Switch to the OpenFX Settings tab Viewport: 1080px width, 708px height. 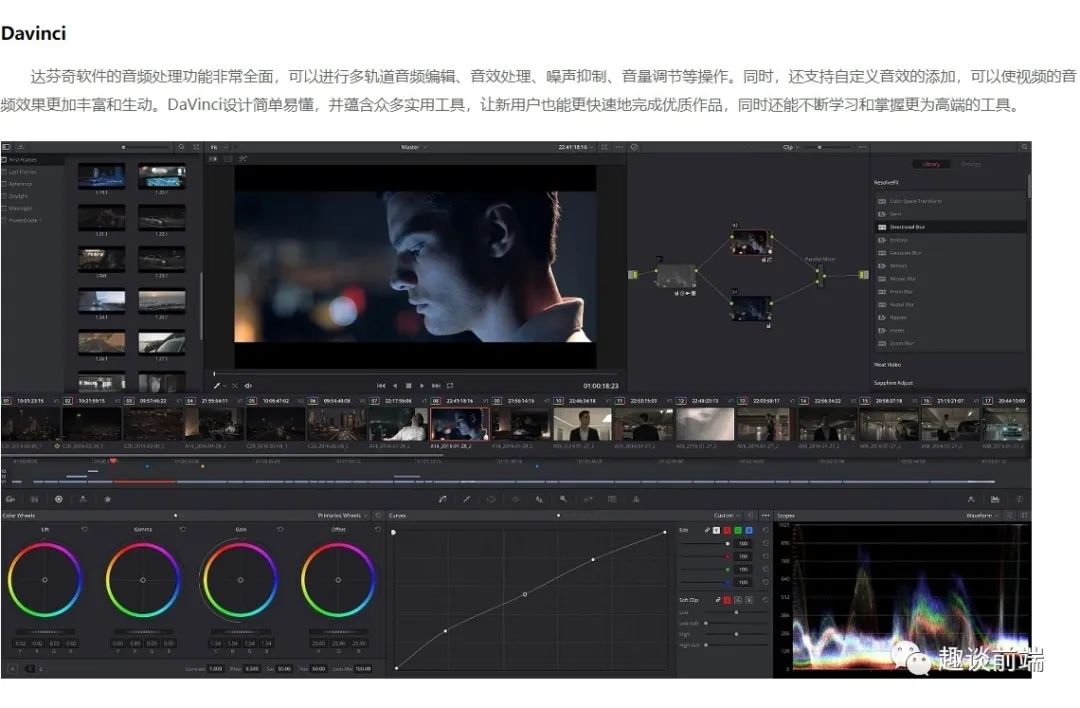[971, 164]
